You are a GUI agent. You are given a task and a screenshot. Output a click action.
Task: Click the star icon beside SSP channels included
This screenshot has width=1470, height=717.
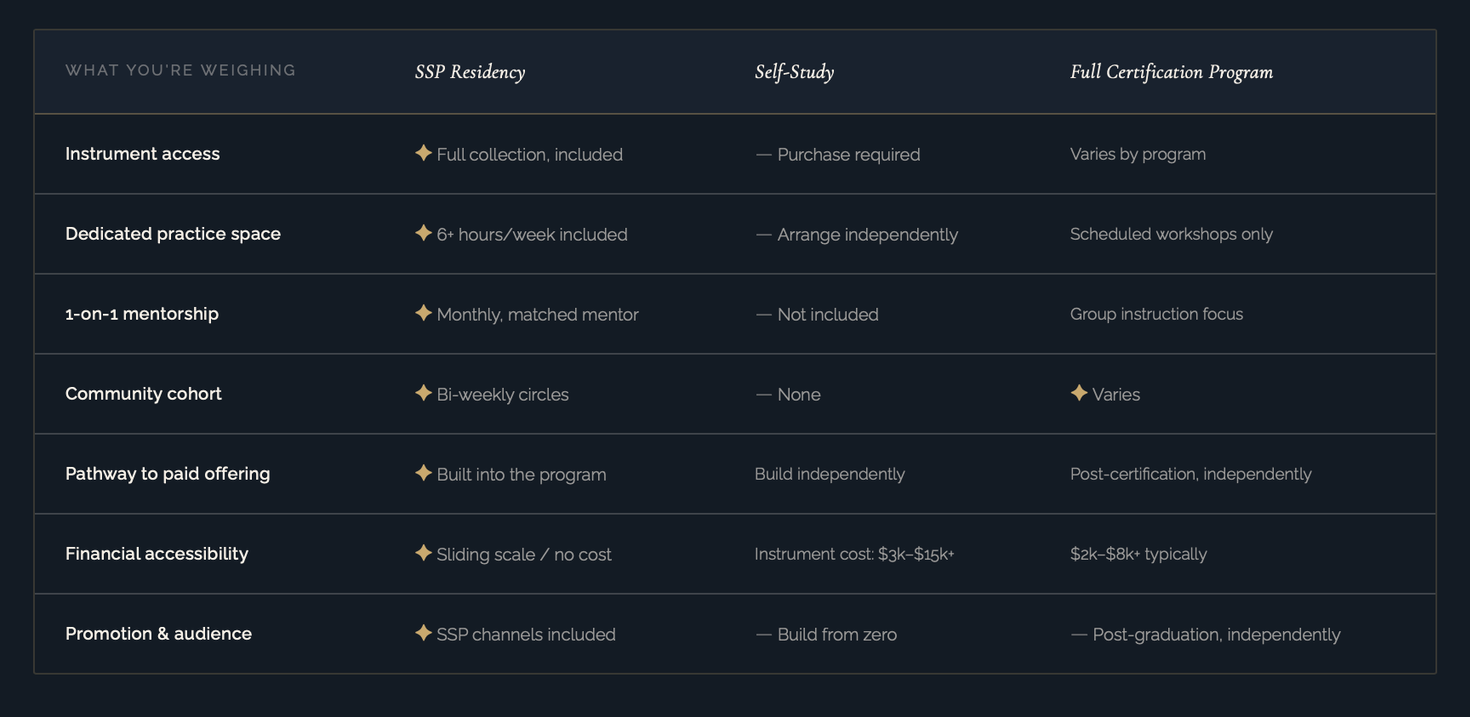pos(423,633)
